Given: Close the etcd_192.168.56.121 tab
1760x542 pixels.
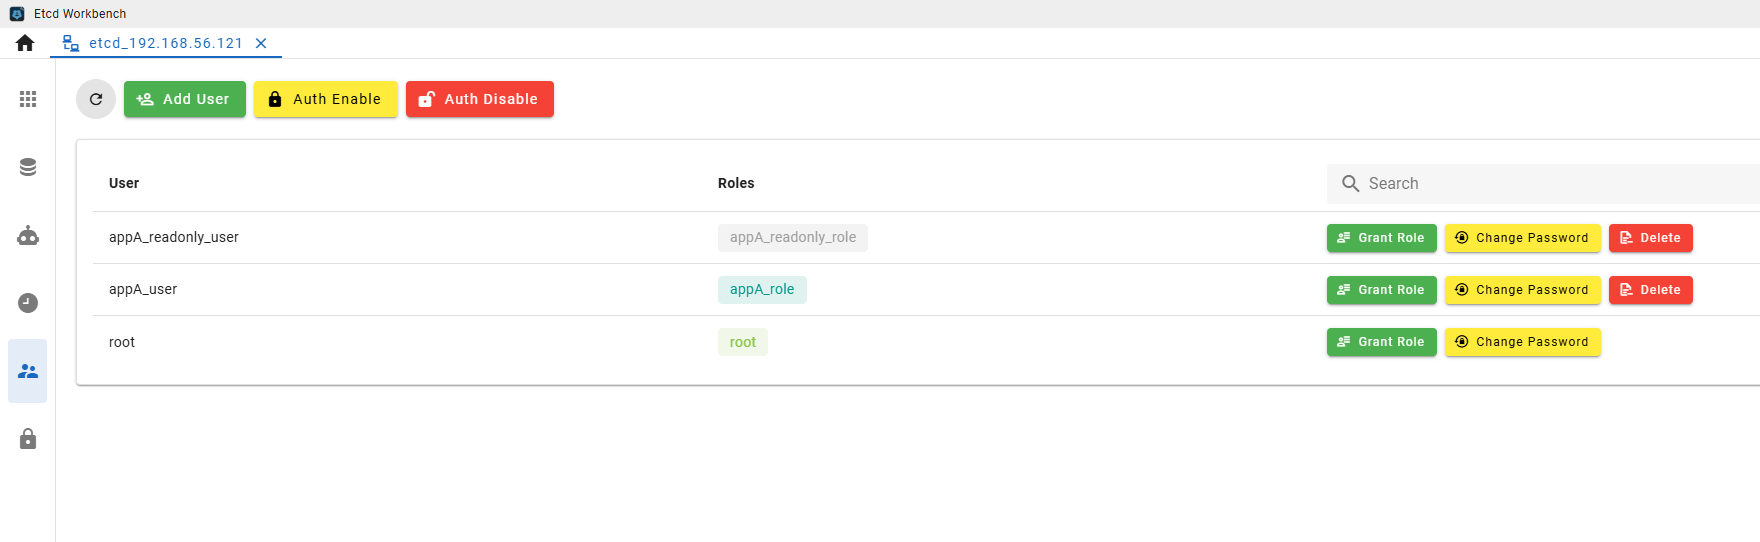Looking at the screenshot, I should pyautogui.click(x=261, y=43).
